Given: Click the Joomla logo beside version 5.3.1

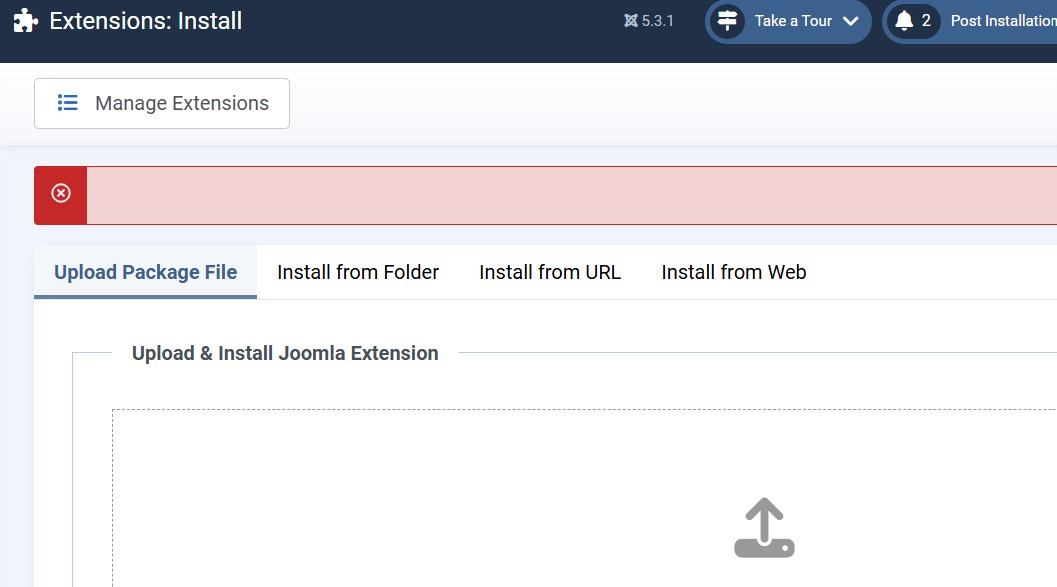Looking at the screenshot, I should pos(630,21).
